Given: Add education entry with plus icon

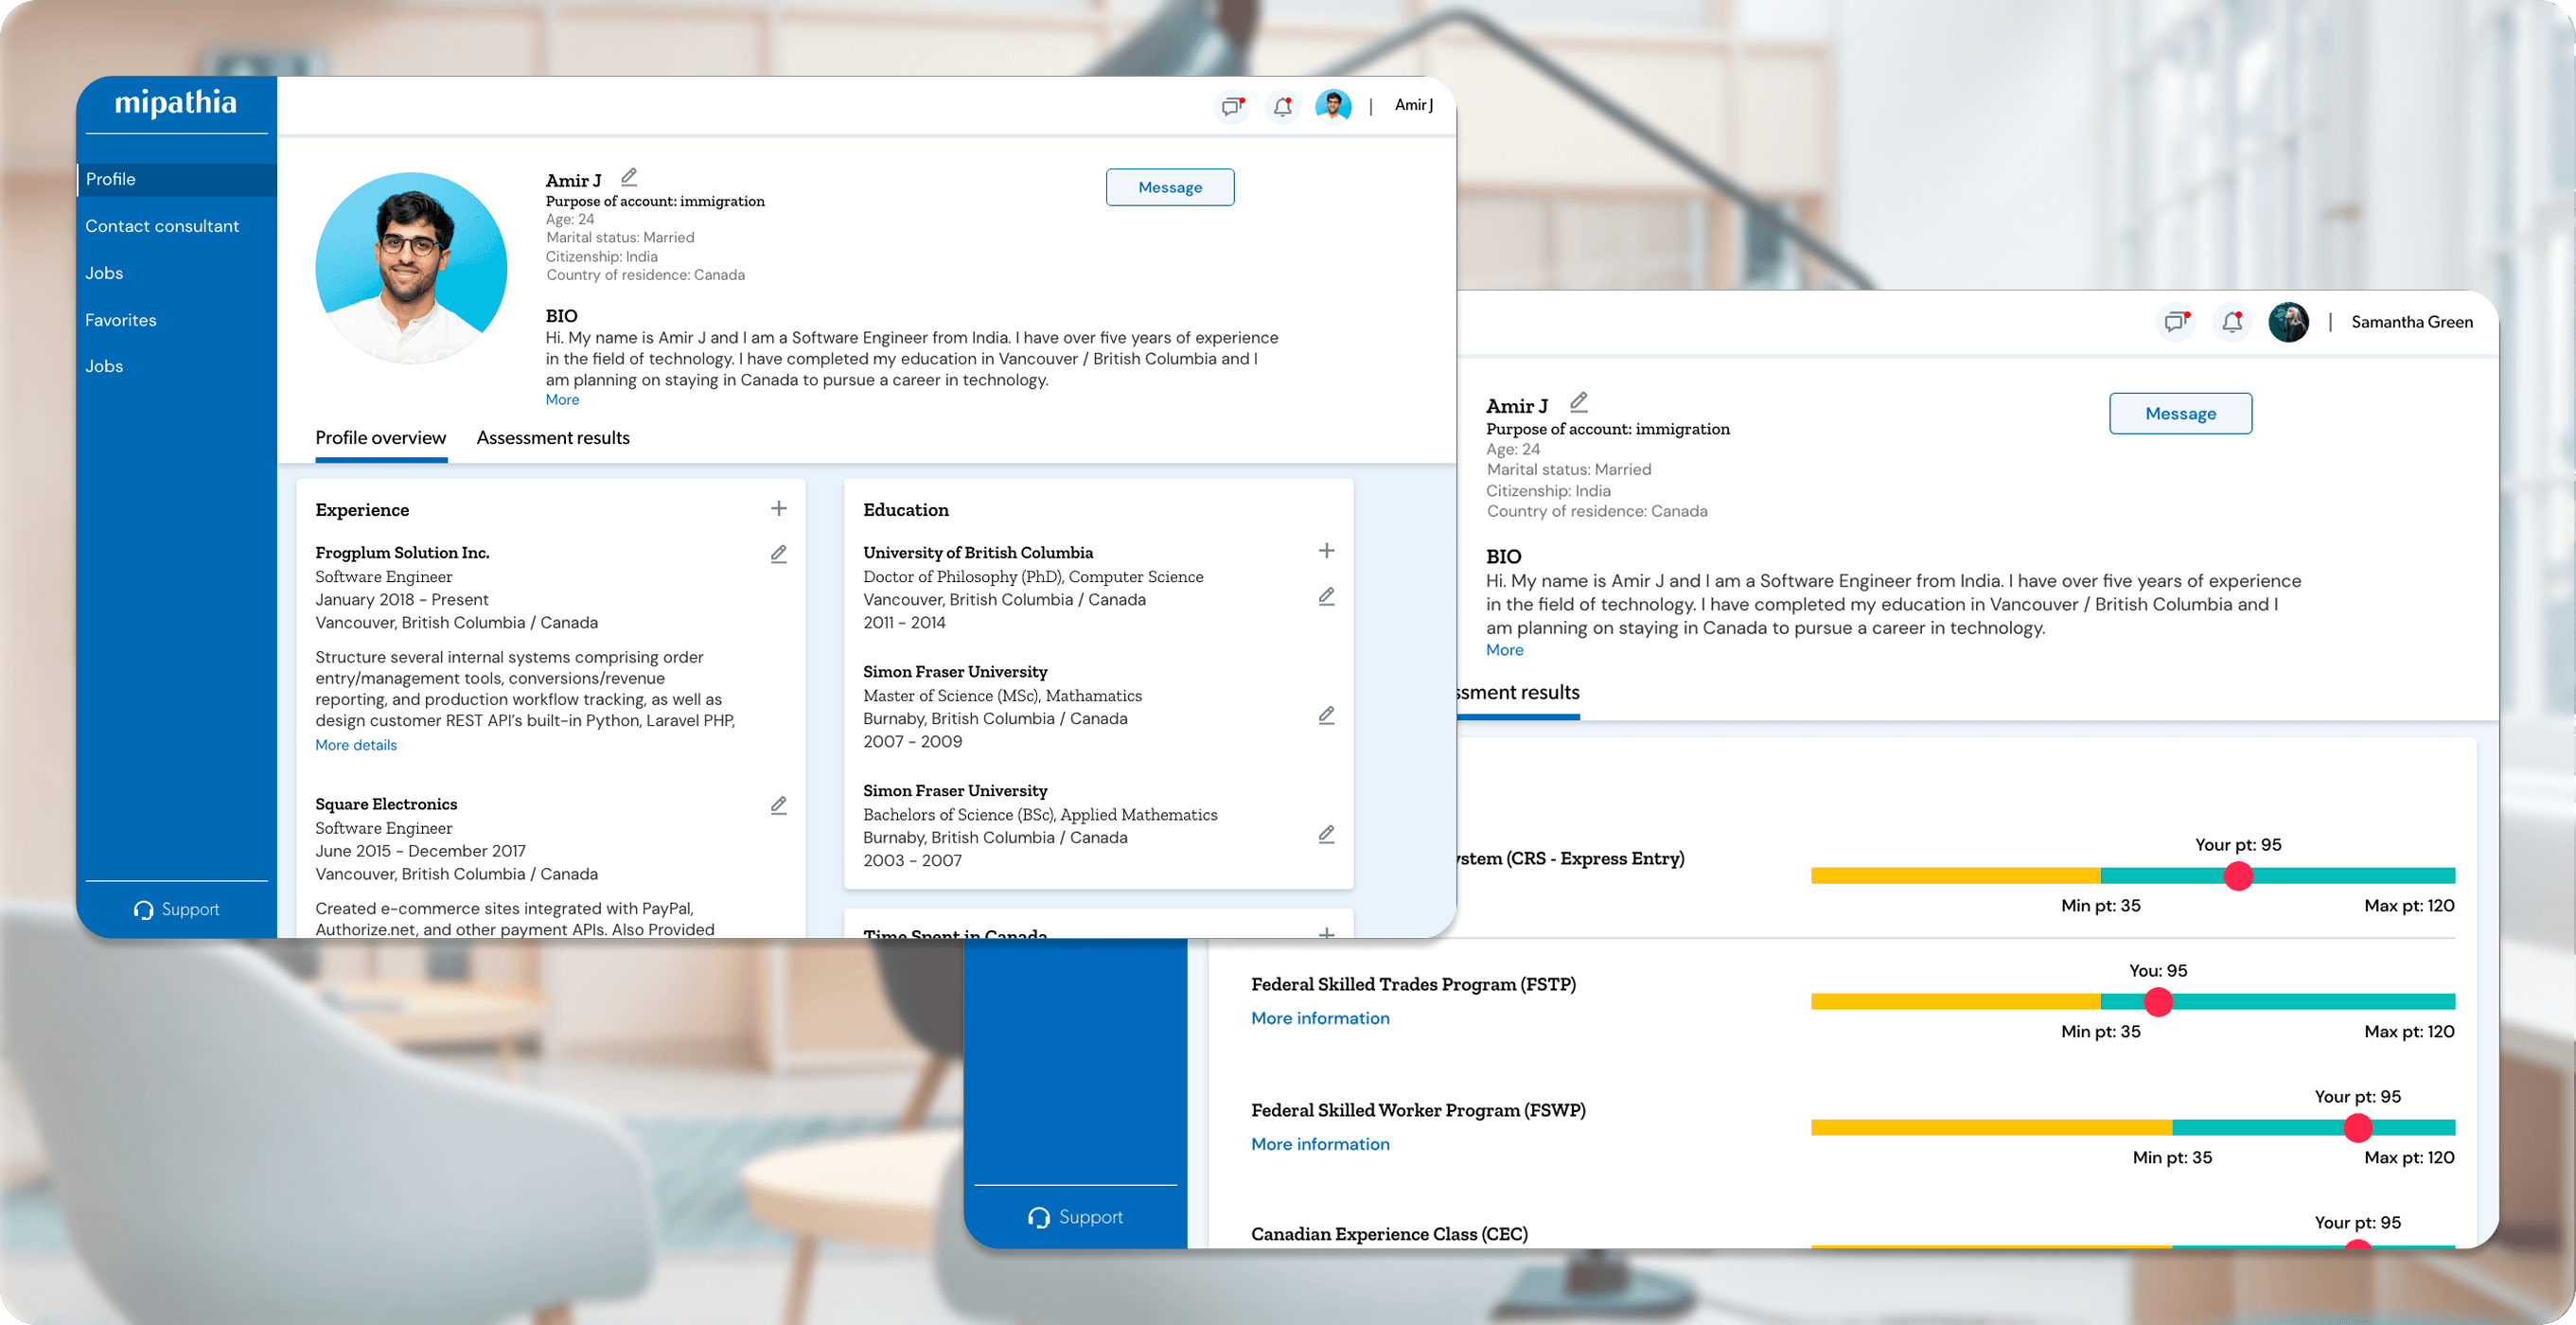Looking at the screenshot, I should pos(1326,550).
